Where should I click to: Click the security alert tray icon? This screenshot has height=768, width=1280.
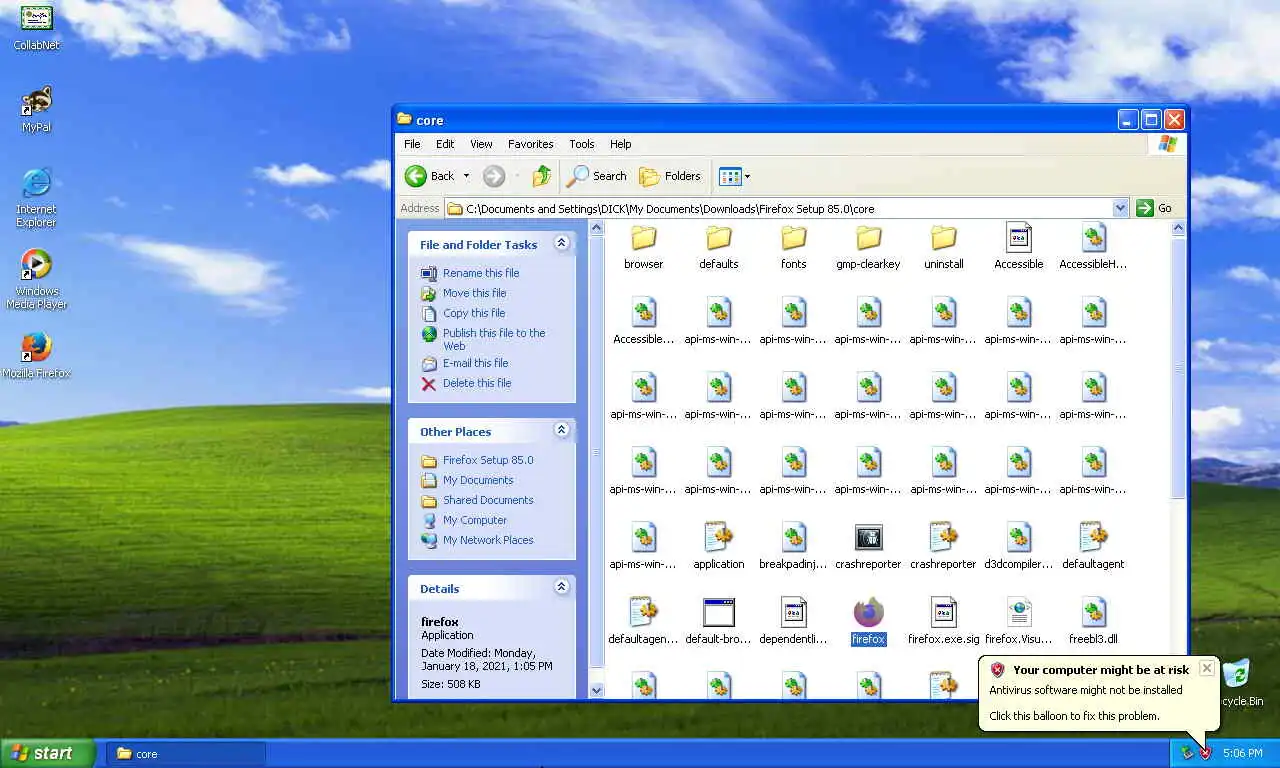[1205, 753]
